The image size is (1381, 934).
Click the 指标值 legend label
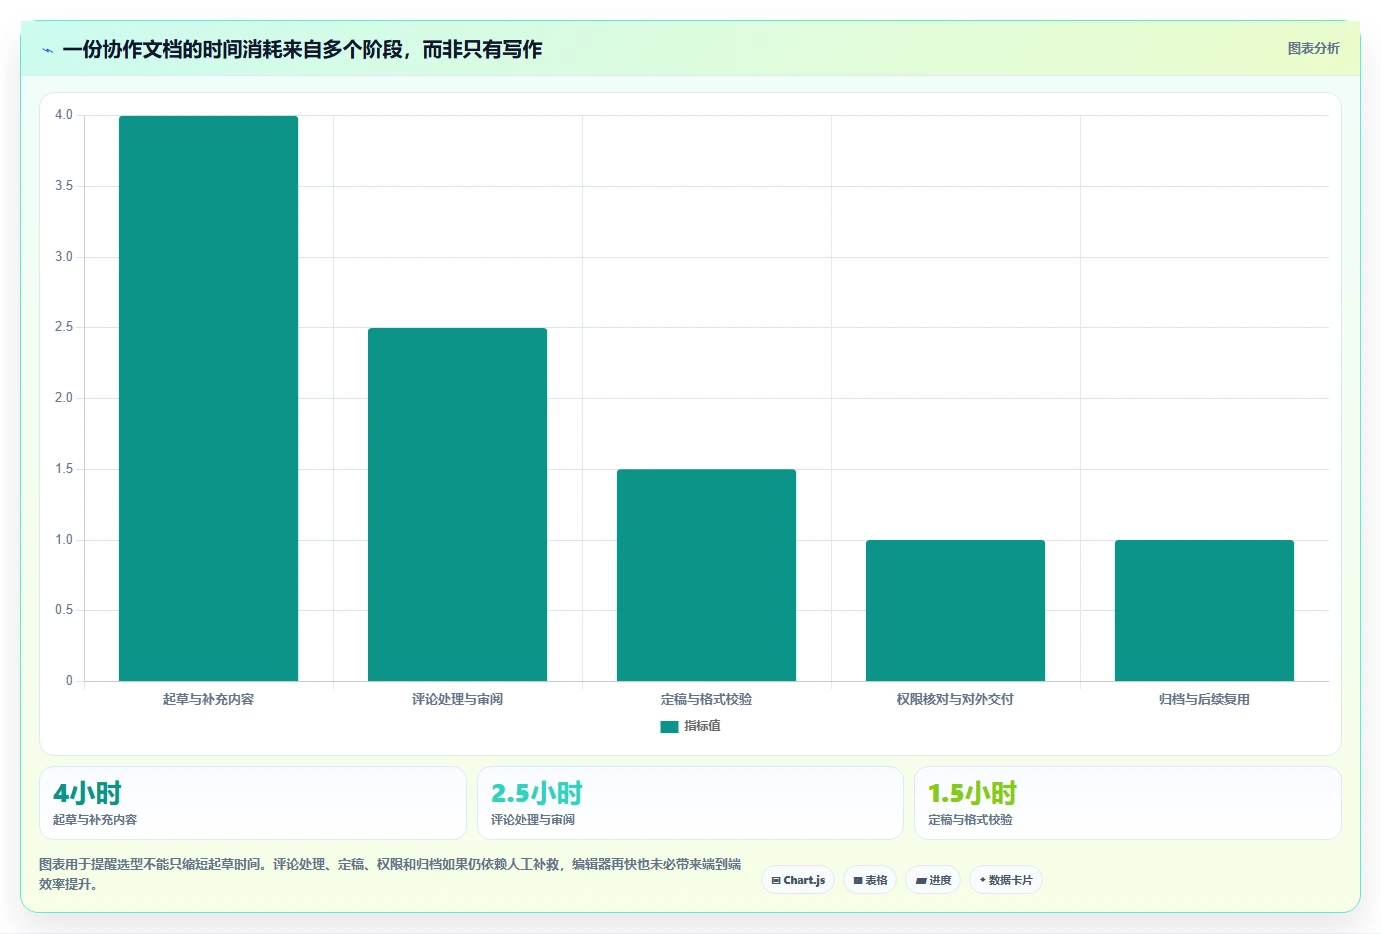click(702, 726)
